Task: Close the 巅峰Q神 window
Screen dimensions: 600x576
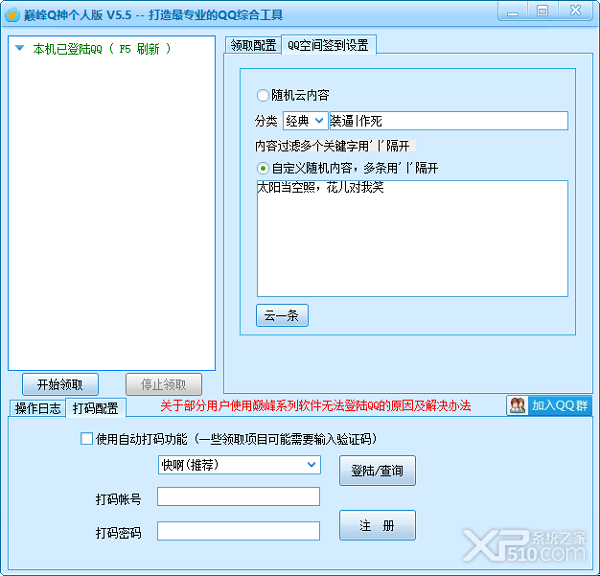Action: [x=575, y=11]
